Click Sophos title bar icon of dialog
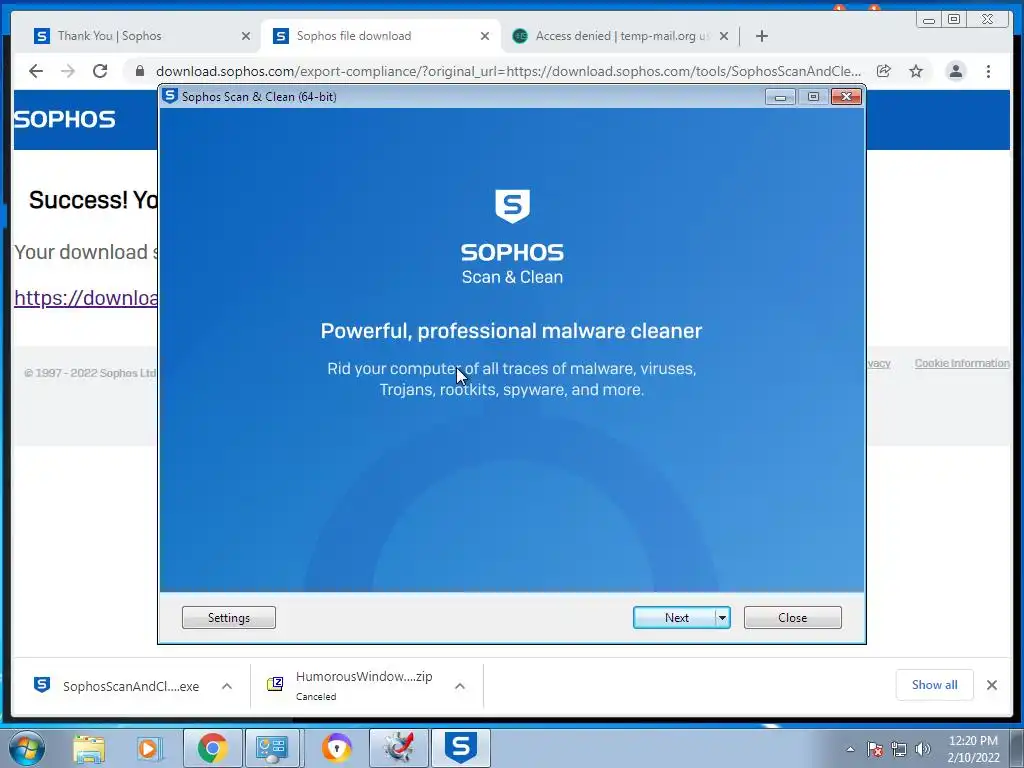The image size is (1024, 768). pyautogui.click(x=170, y=96)
